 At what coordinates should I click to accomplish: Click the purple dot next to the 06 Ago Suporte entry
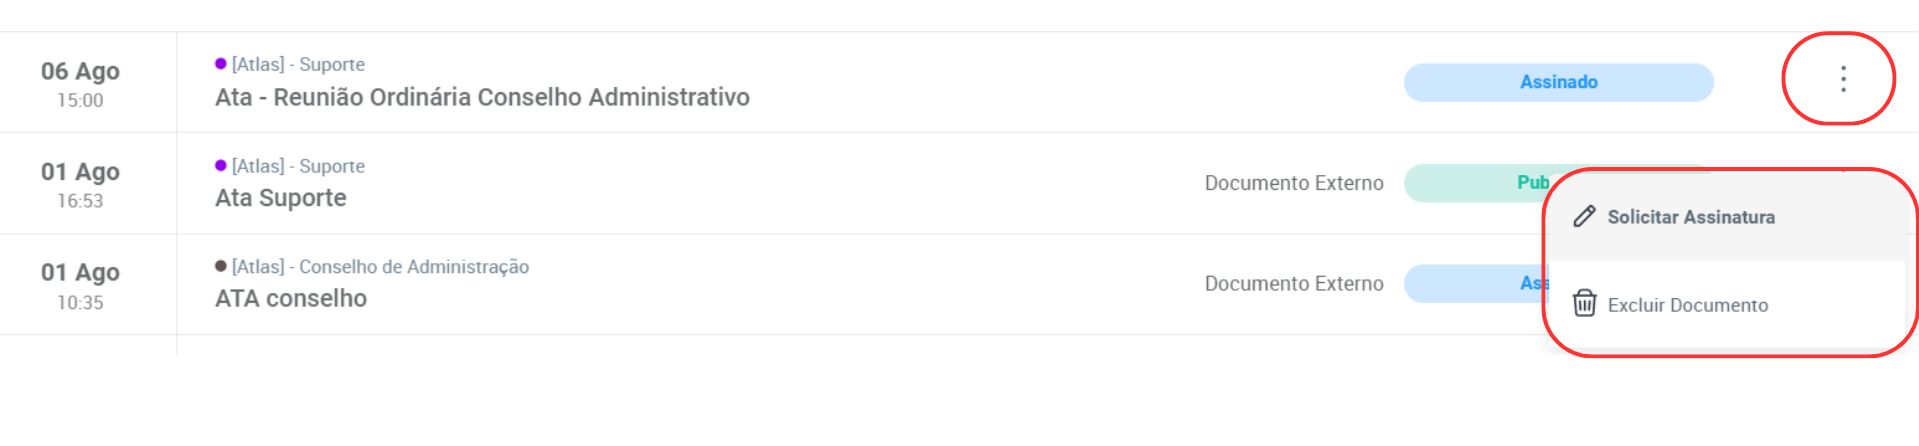221,64
